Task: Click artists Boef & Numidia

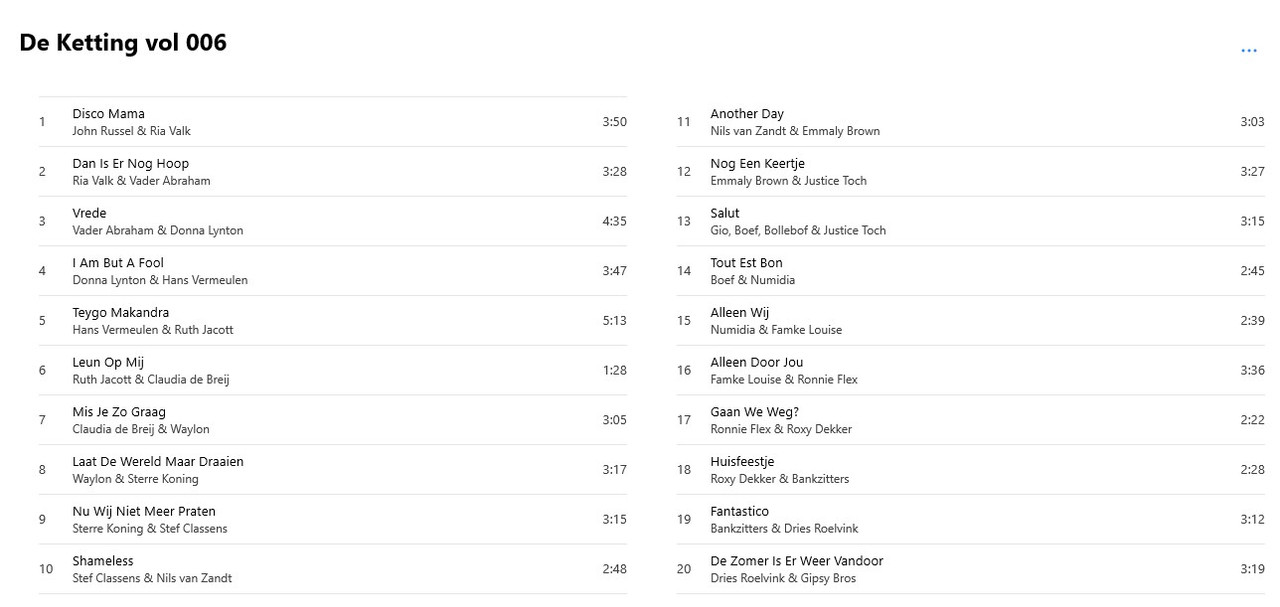Action: 753,280
